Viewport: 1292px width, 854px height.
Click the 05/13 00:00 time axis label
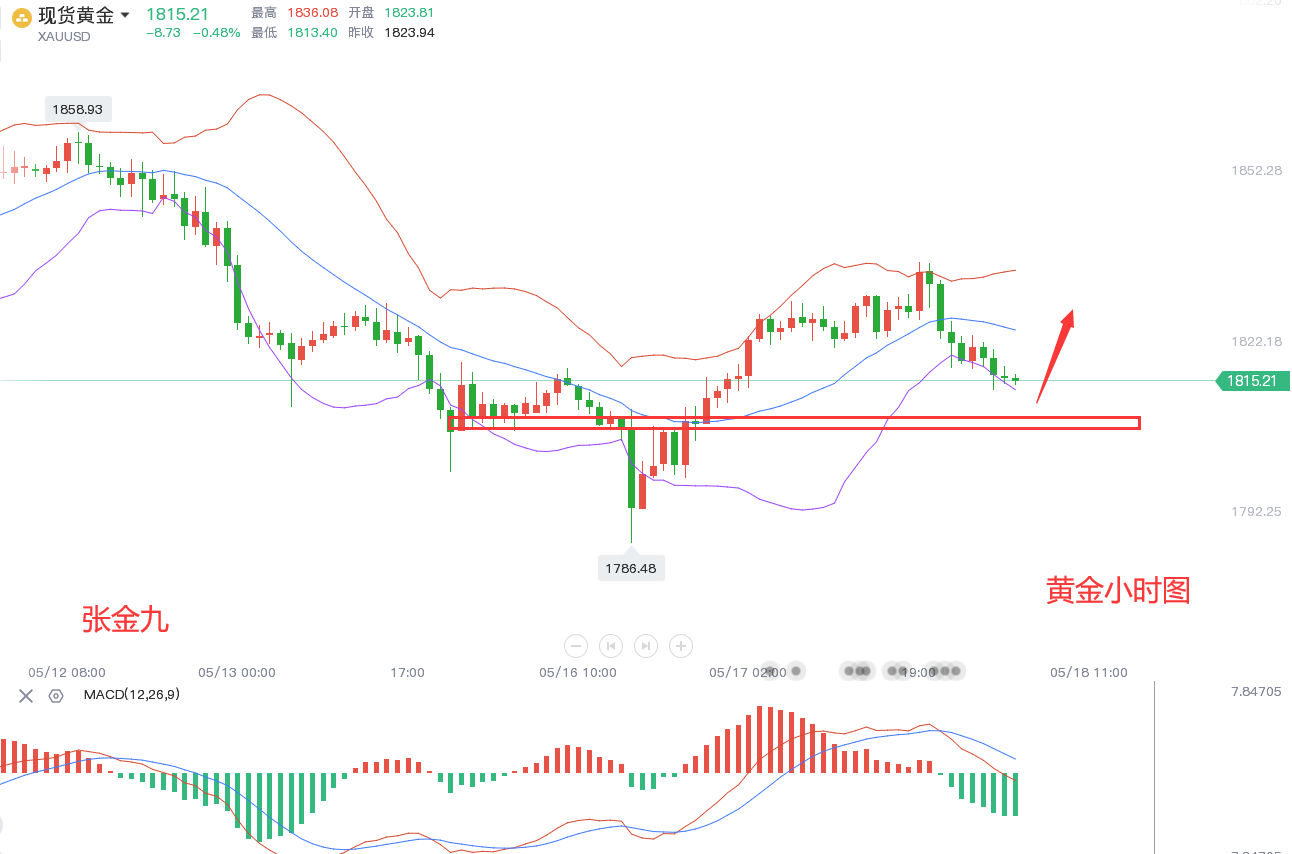coord(237,673)
